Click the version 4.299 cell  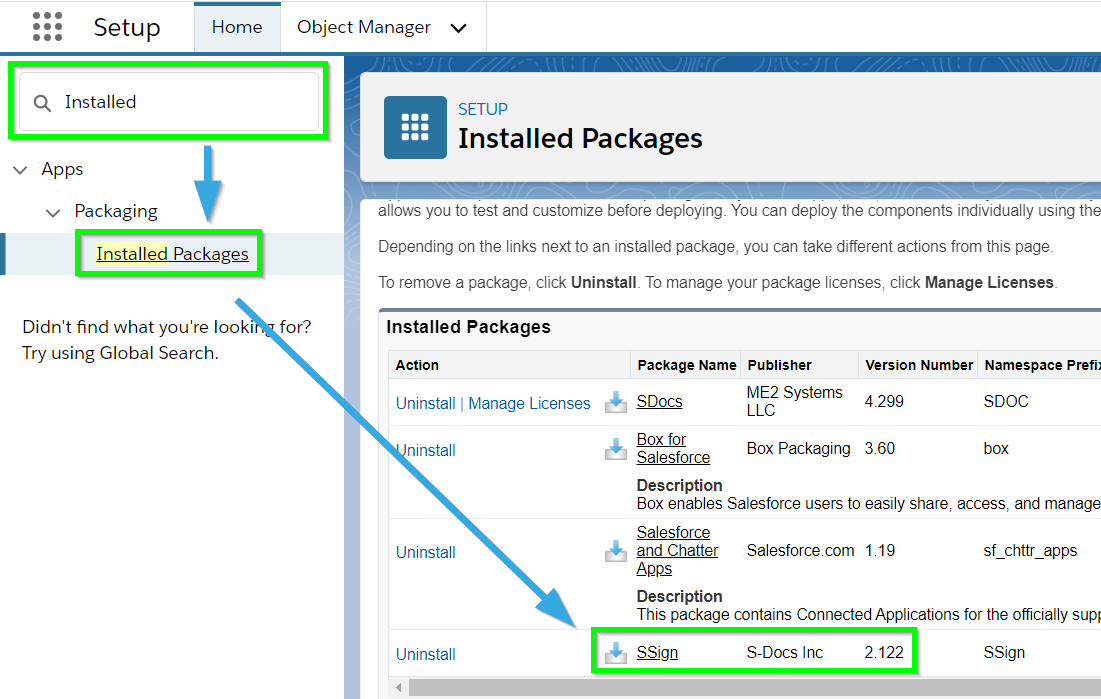(x=884, y=401)
